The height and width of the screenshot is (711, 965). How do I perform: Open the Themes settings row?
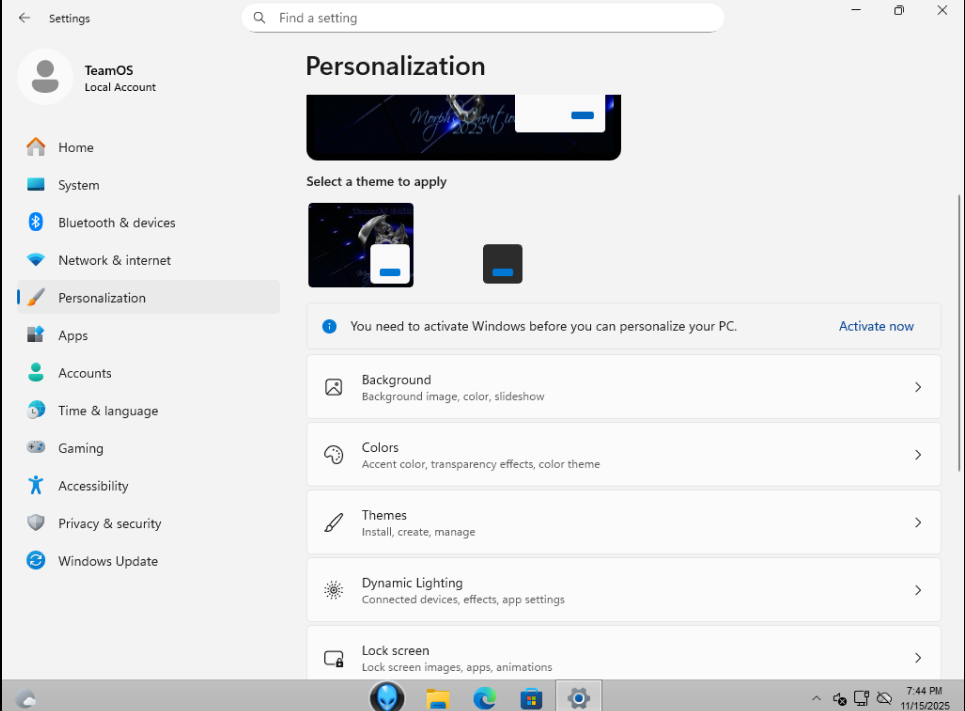coord(622,522)
